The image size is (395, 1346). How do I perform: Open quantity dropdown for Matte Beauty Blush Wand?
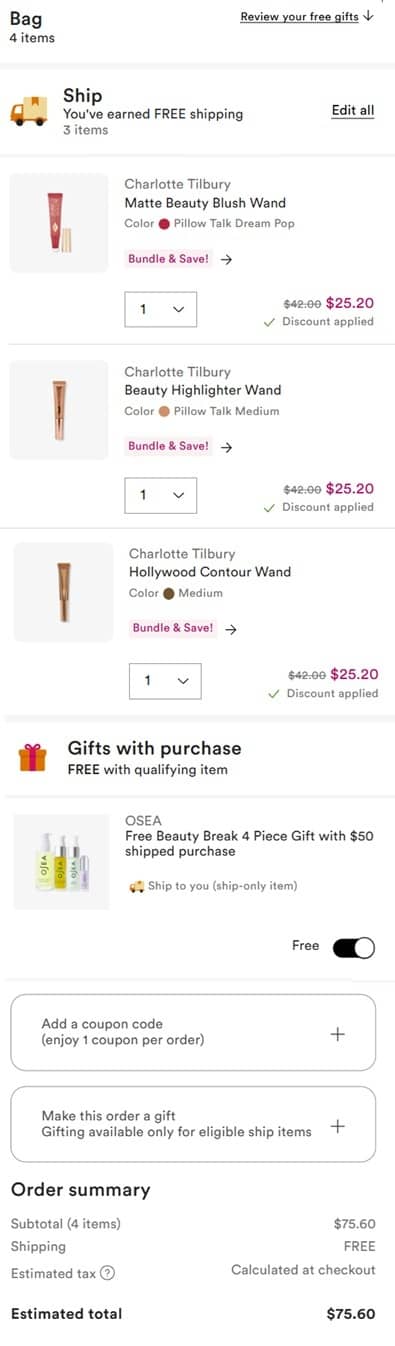pyautogui.click(x=160, y=309)
